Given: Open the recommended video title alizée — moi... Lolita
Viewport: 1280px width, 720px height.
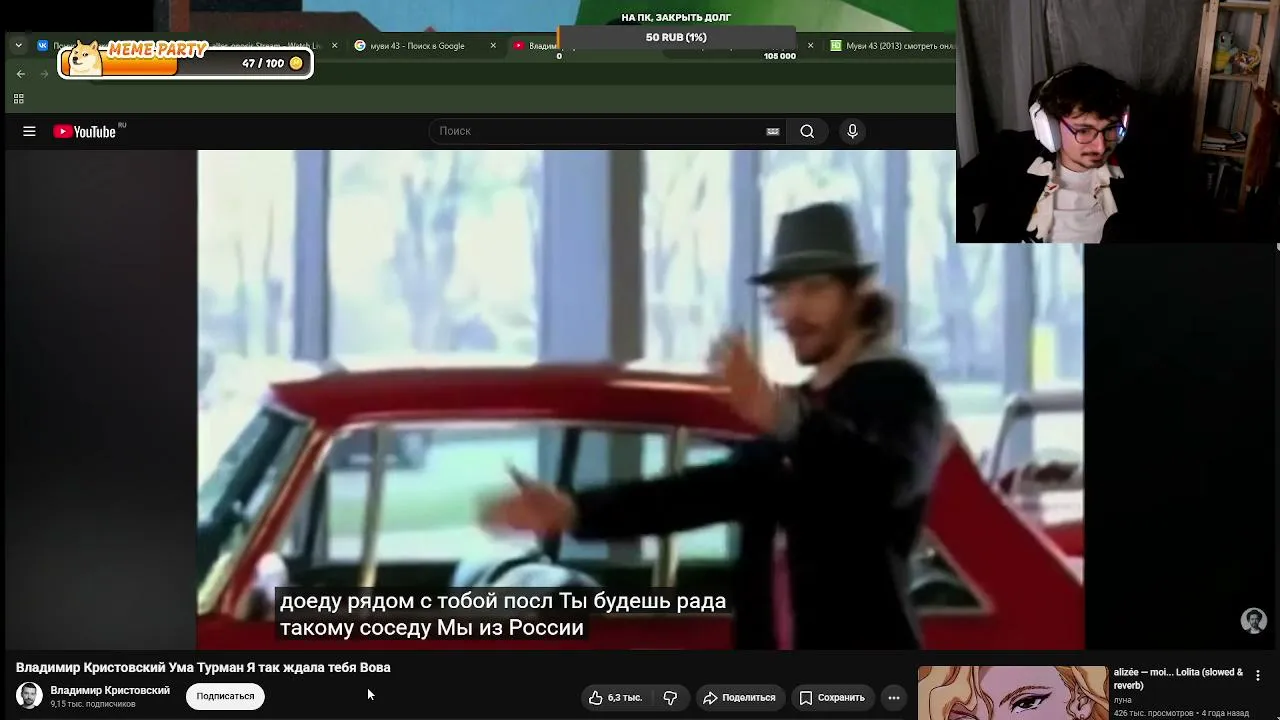Looking at the screenshot, I should tap(1179, 679).
